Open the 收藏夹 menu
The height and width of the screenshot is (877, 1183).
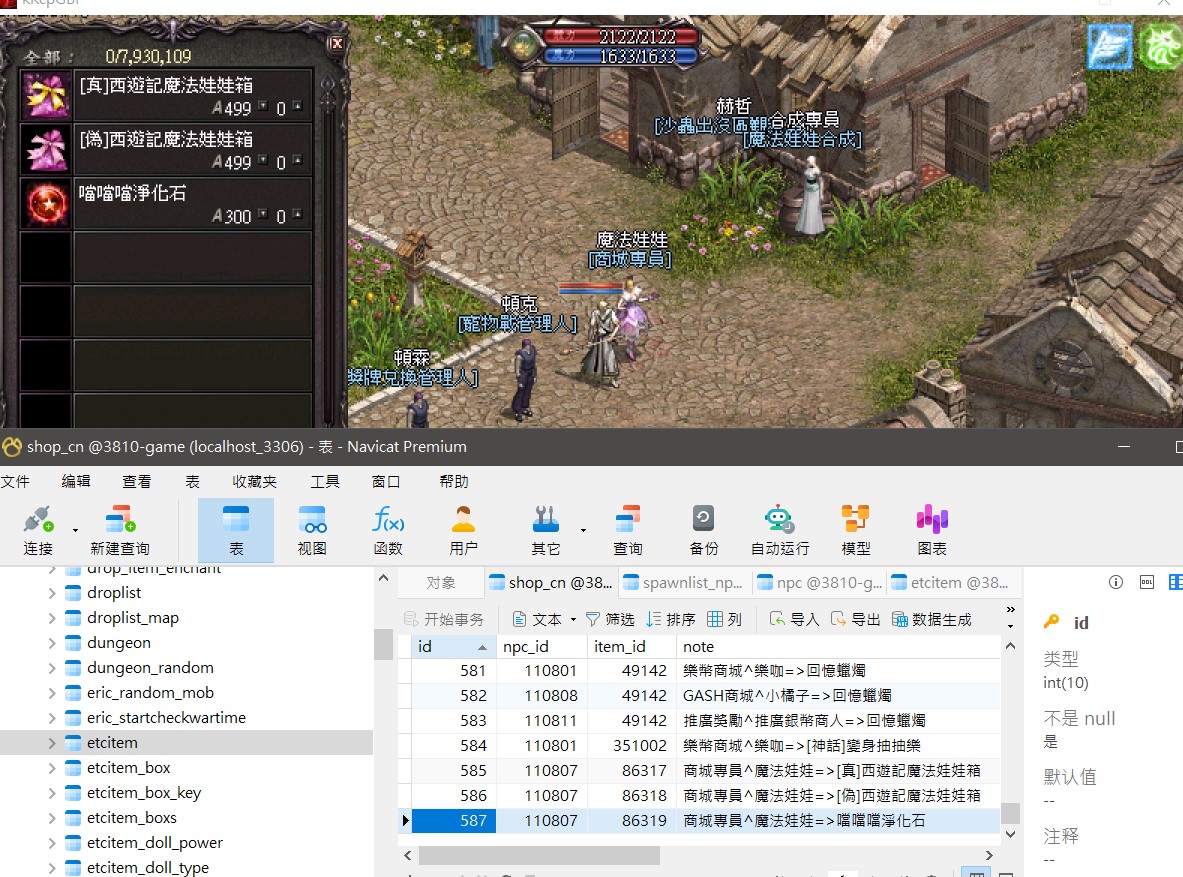click(x=254, y=482)
